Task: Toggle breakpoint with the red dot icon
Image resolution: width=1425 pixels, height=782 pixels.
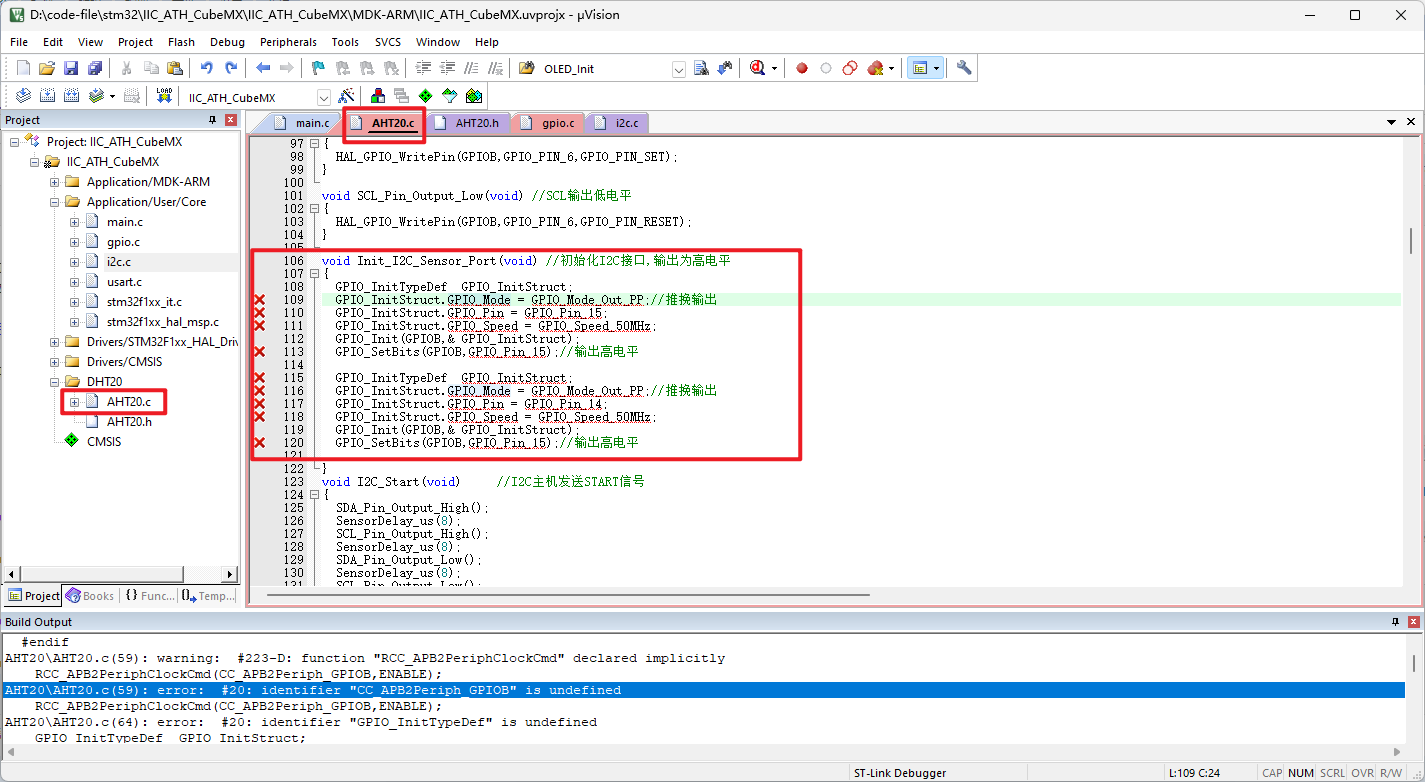Action: point(802,68)
